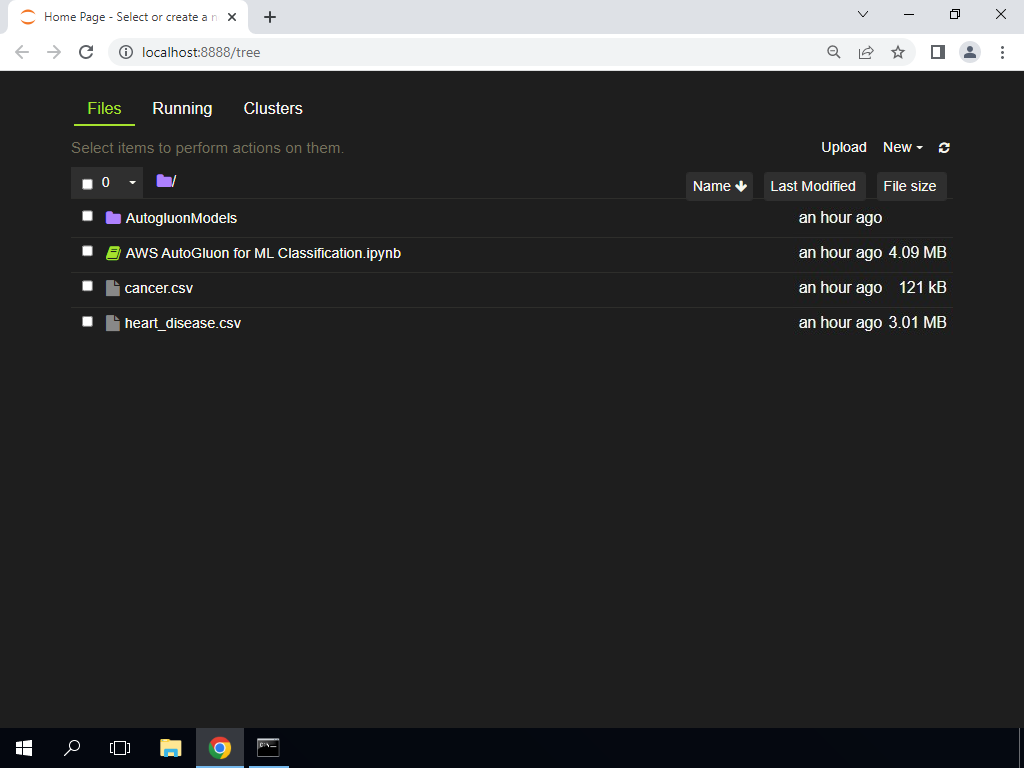Bookmark this tab with the star icon
Image resolution: width=1024 pixels, height=768 pixels.
[x=898, y=52]
